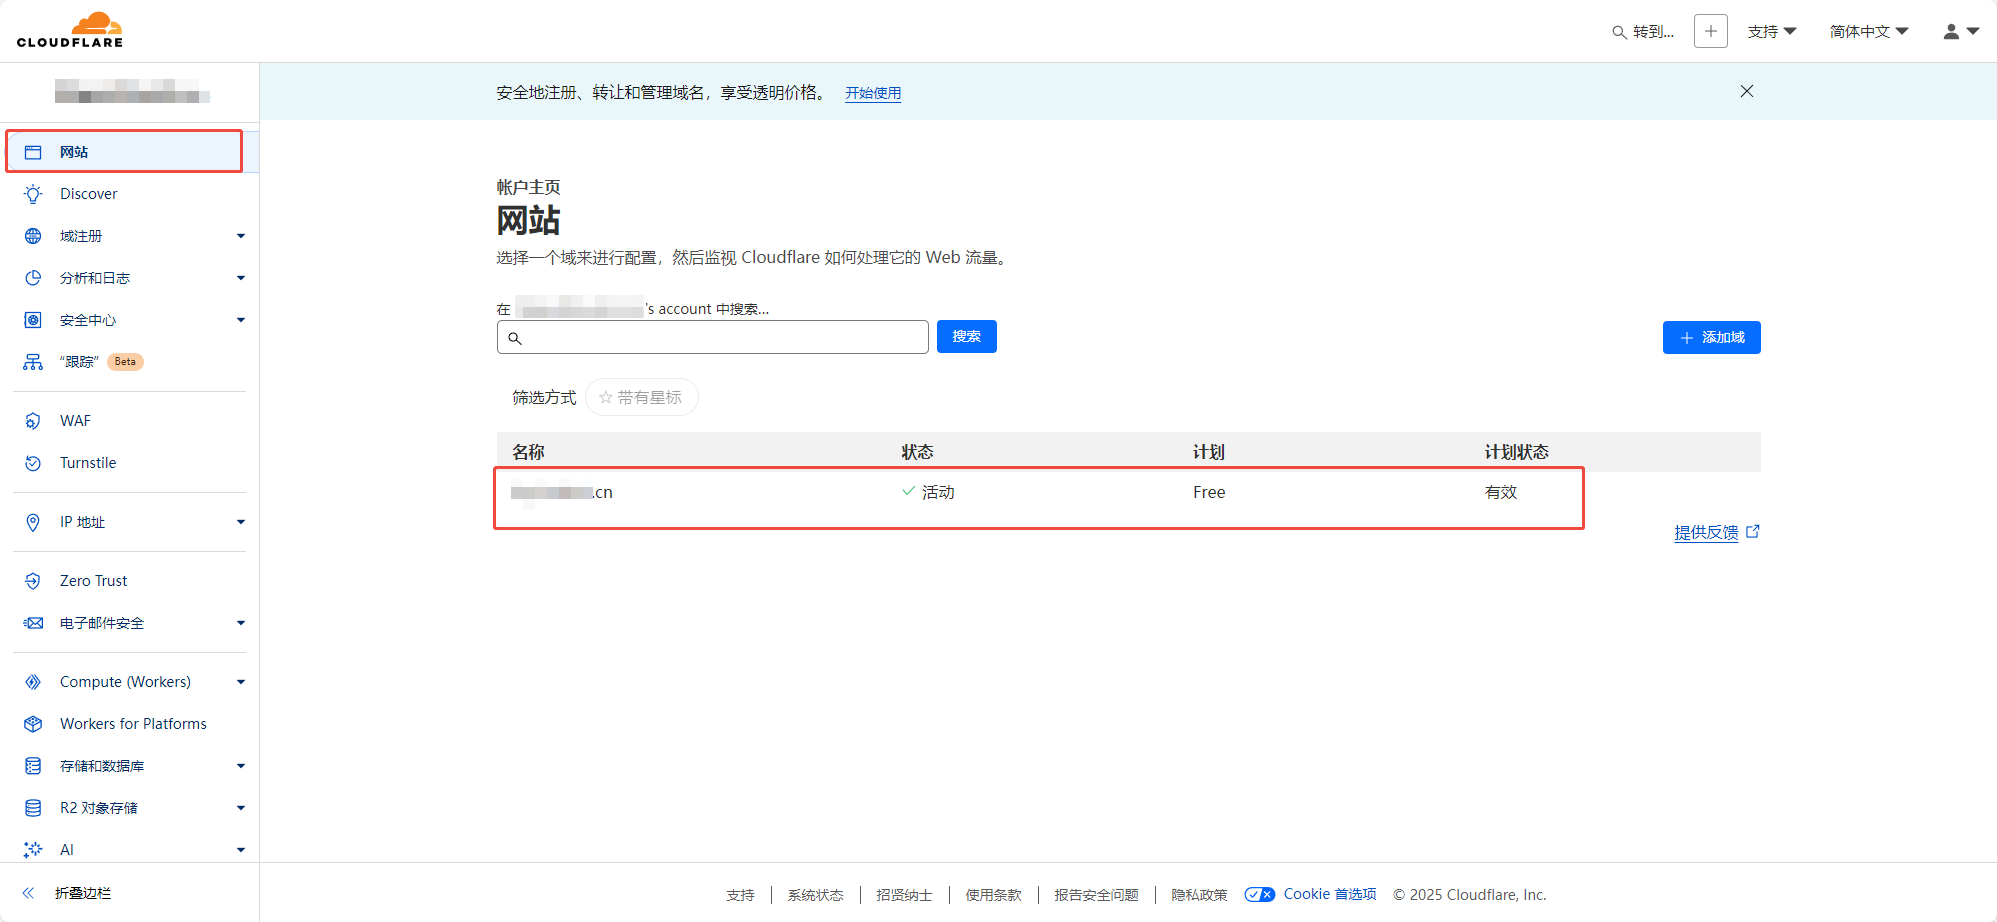Screen dimensions: 1997x922
Task: Open the Cookie 首选项 link
Action: (1330, 894)
